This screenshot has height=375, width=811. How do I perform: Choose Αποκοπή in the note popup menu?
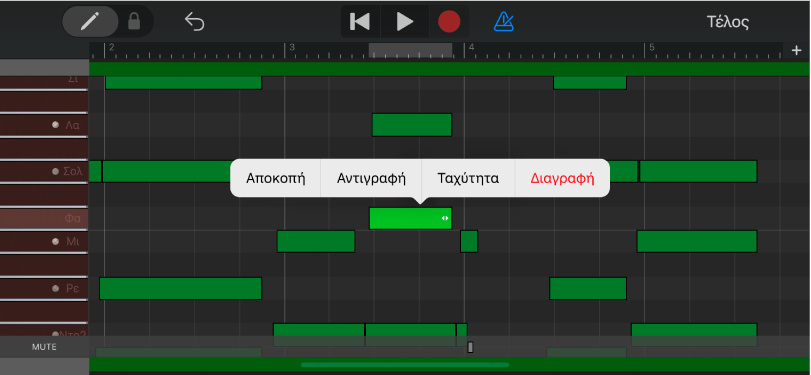(276, 178)
